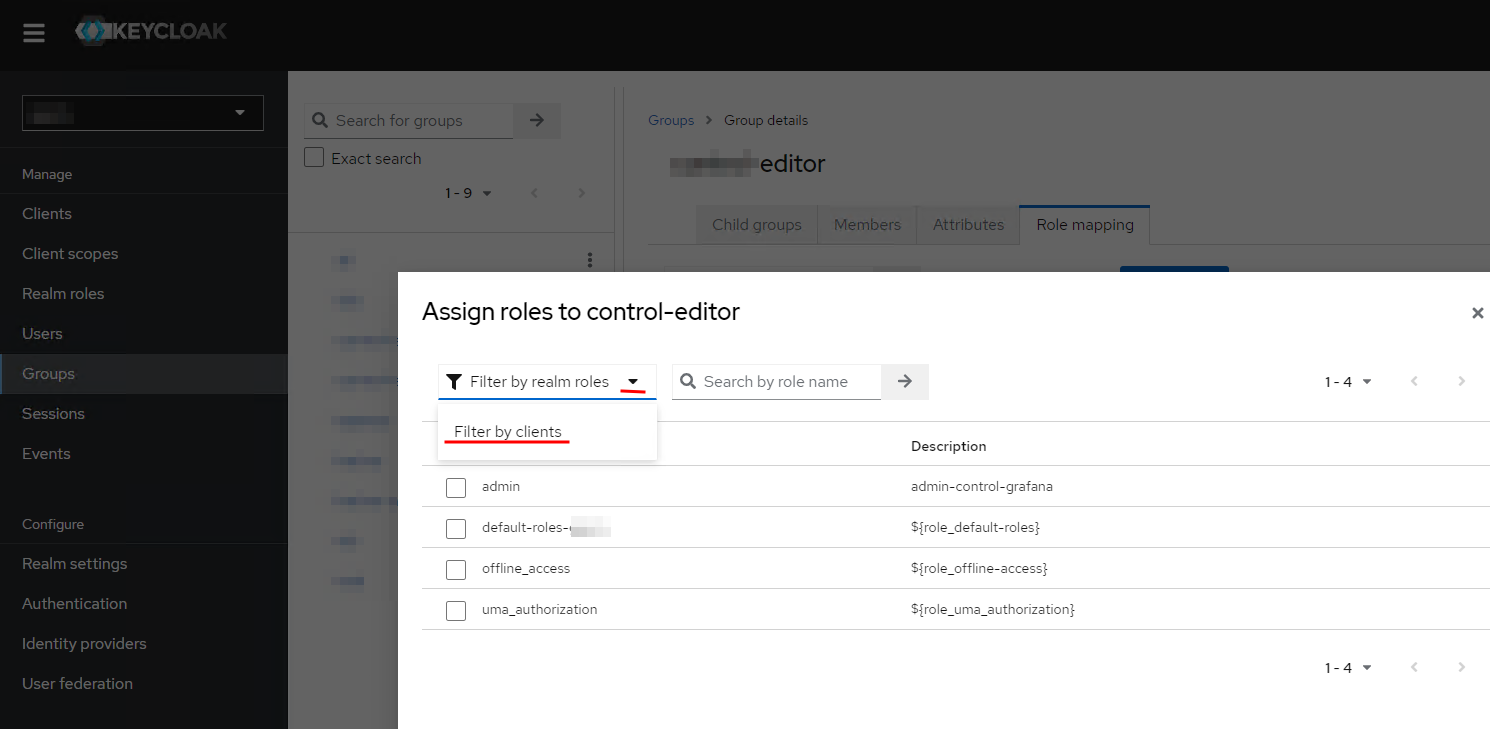The width and height of the screenshot is (1490, 729).
Task: Choose Filter by clients option
Action: tap(508, 432)
